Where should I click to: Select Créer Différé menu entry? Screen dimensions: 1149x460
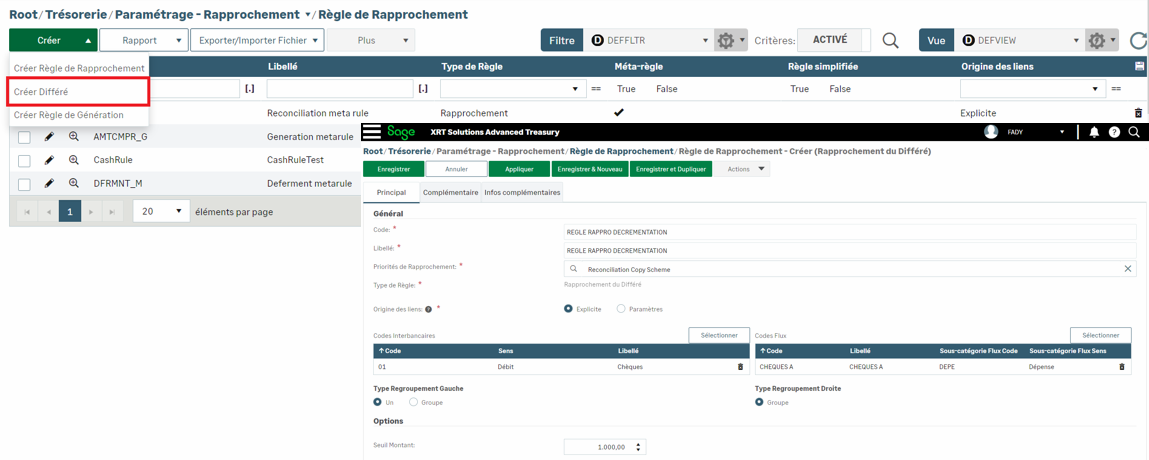pos(79,92)
